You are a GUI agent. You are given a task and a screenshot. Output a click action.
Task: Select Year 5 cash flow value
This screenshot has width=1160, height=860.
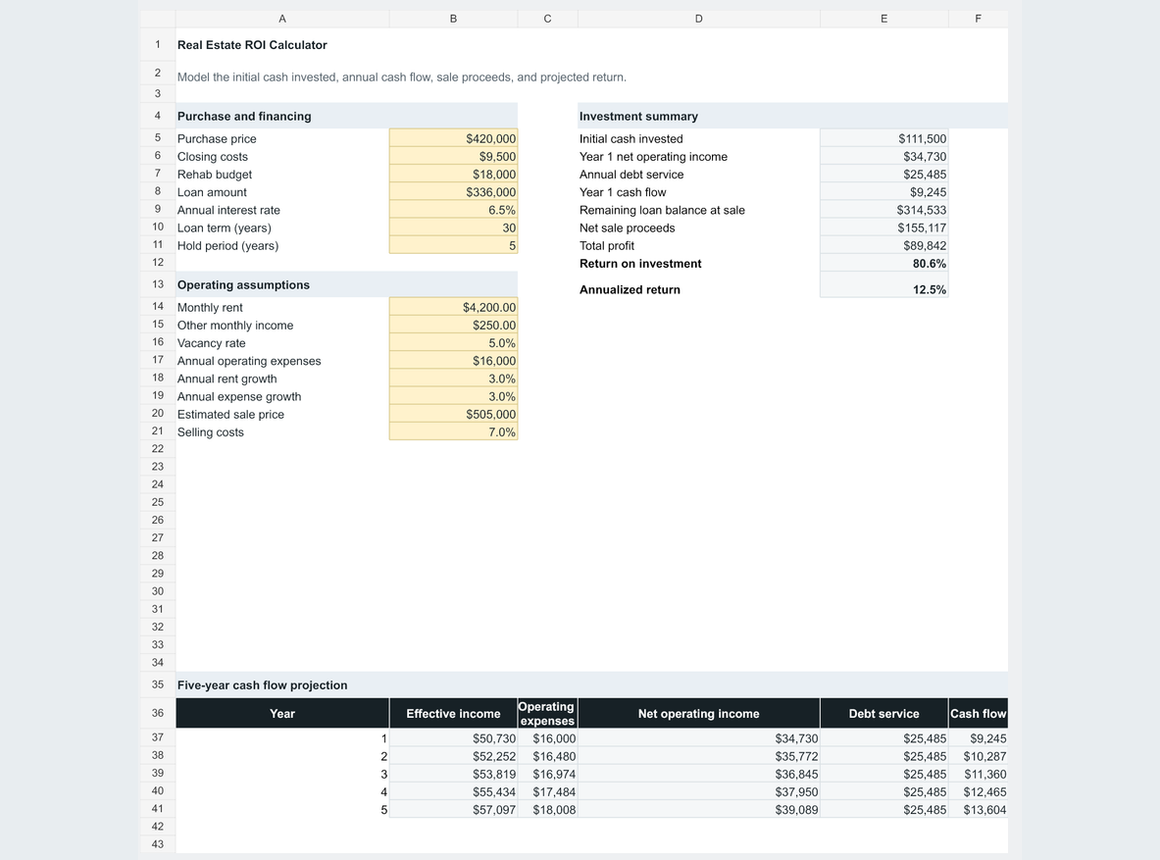coord(978,810)
